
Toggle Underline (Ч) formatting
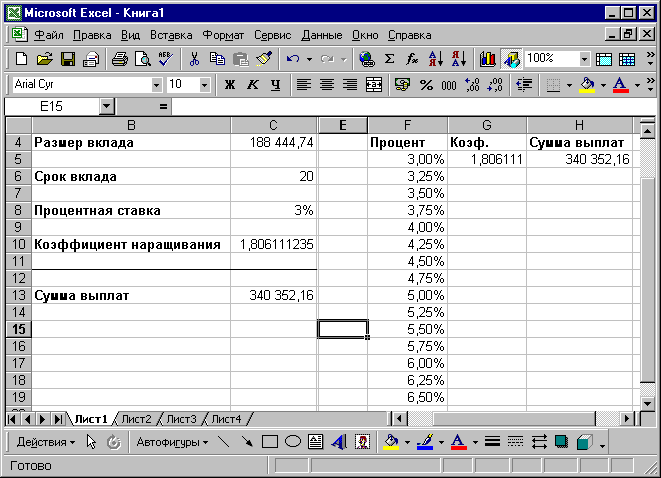276,85
